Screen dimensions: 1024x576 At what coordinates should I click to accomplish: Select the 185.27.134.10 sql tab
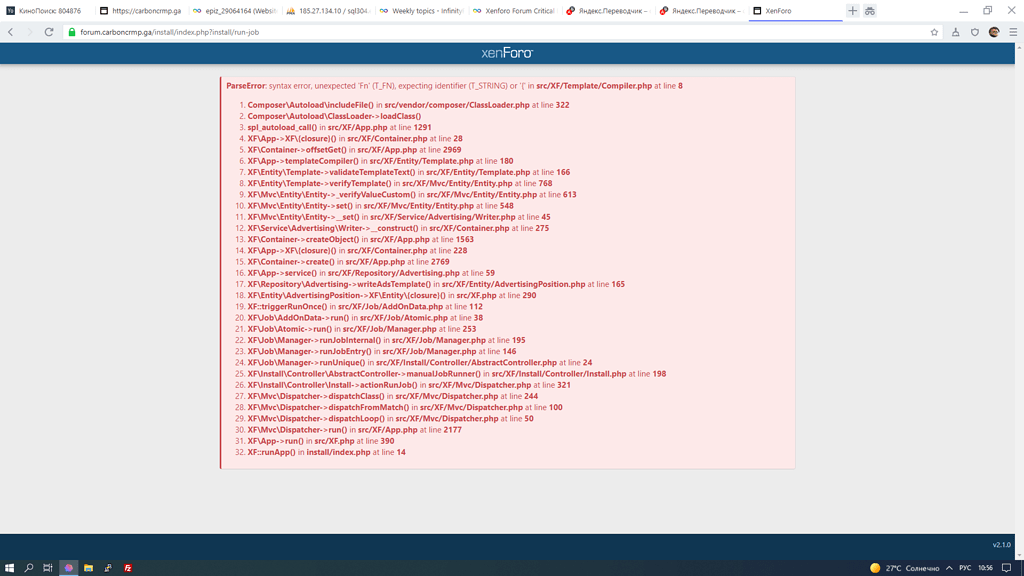point(327,11)
